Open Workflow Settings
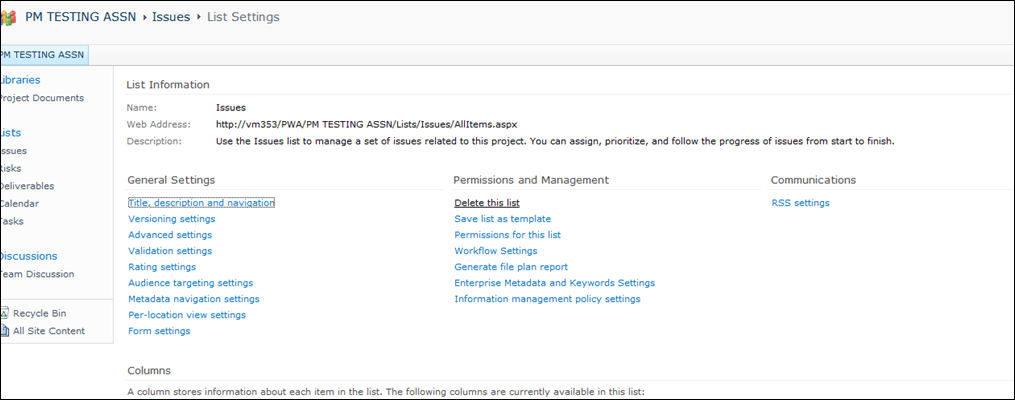This screenshot has width=1015, height=400. pos(495,251)
